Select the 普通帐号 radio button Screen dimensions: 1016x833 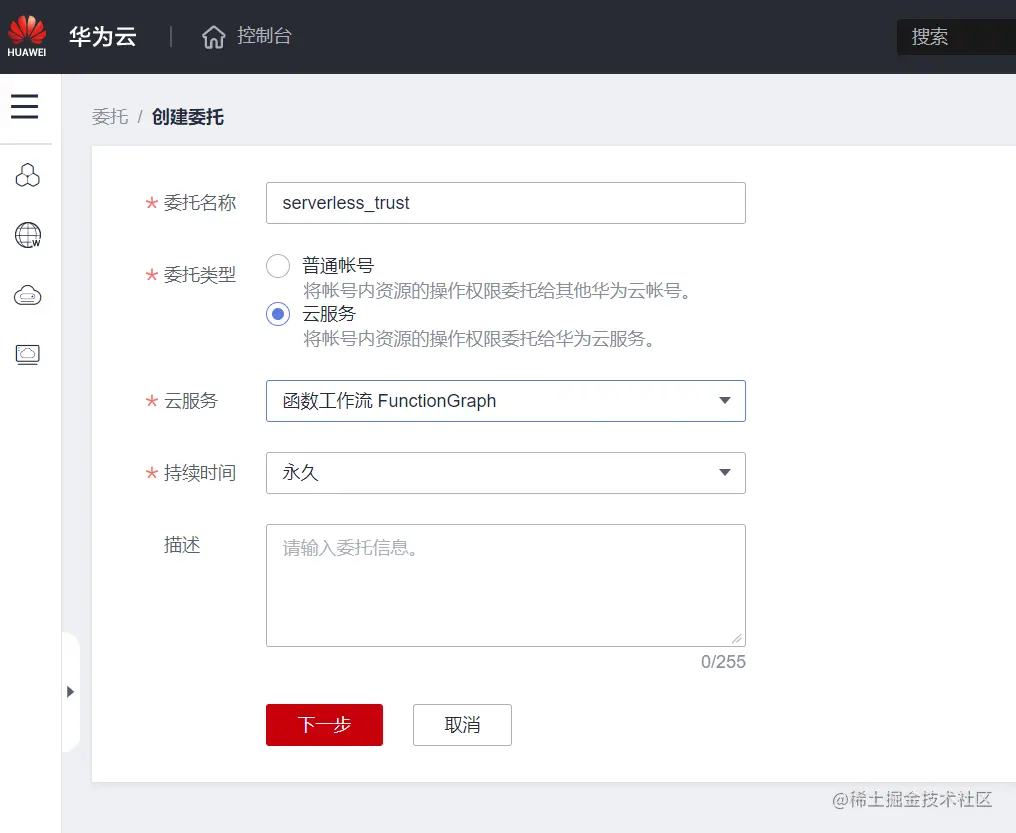278,266
